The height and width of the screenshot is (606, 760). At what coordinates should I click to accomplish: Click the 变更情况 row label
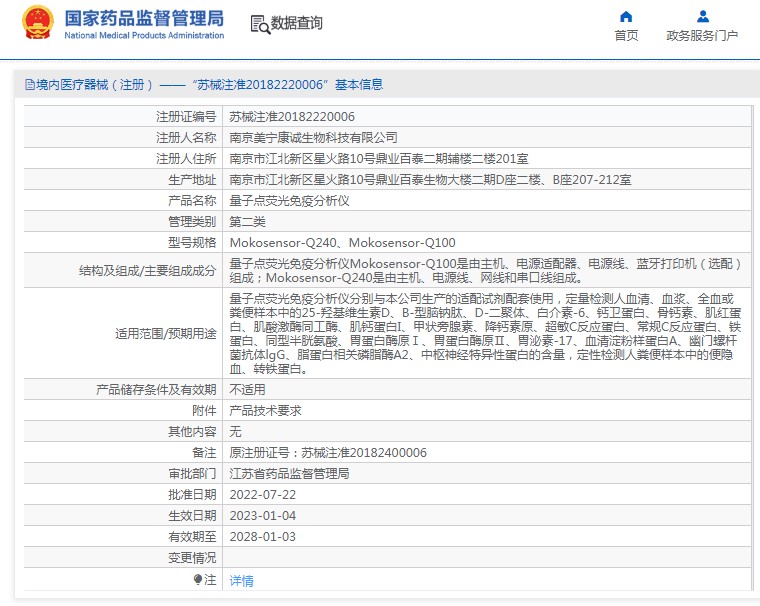[192, 558]
